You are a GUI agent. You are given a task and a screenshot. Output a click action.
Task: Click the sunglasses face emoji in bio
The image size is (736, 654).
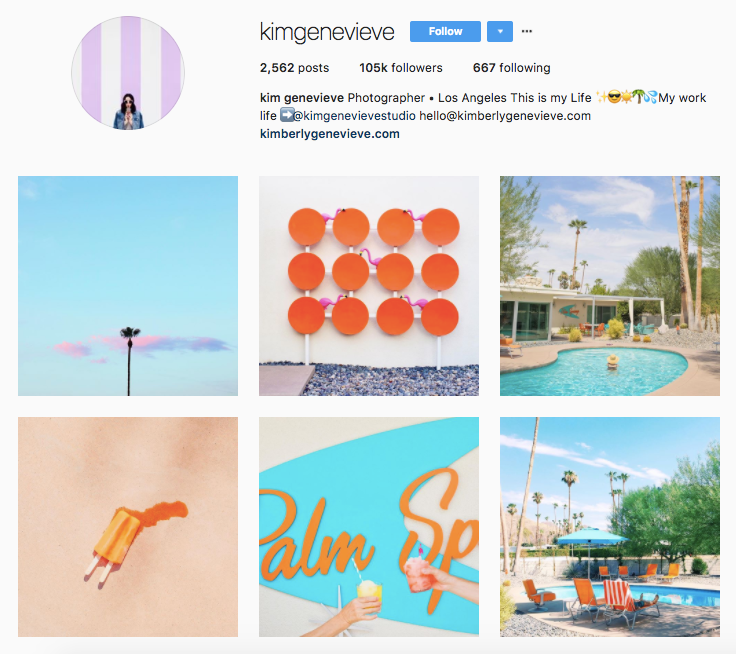click(x=614, y=97)
